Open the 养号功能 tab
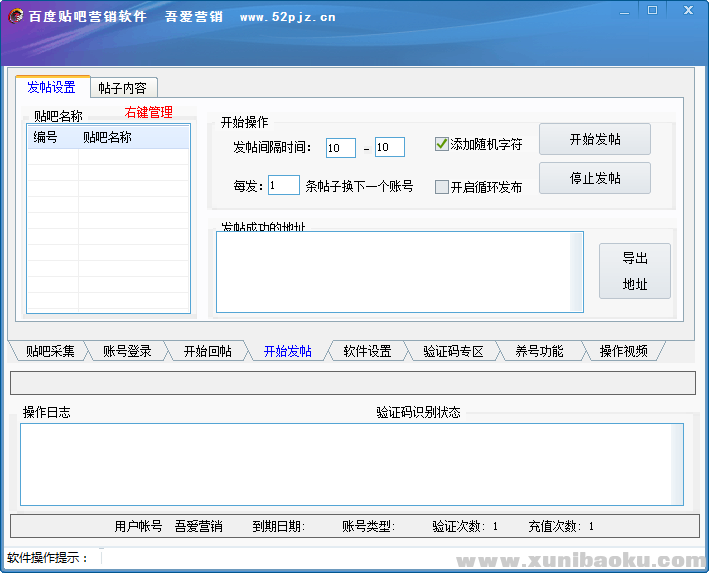The height and width of the screenshot is (573, 709). tap(539, 351)
